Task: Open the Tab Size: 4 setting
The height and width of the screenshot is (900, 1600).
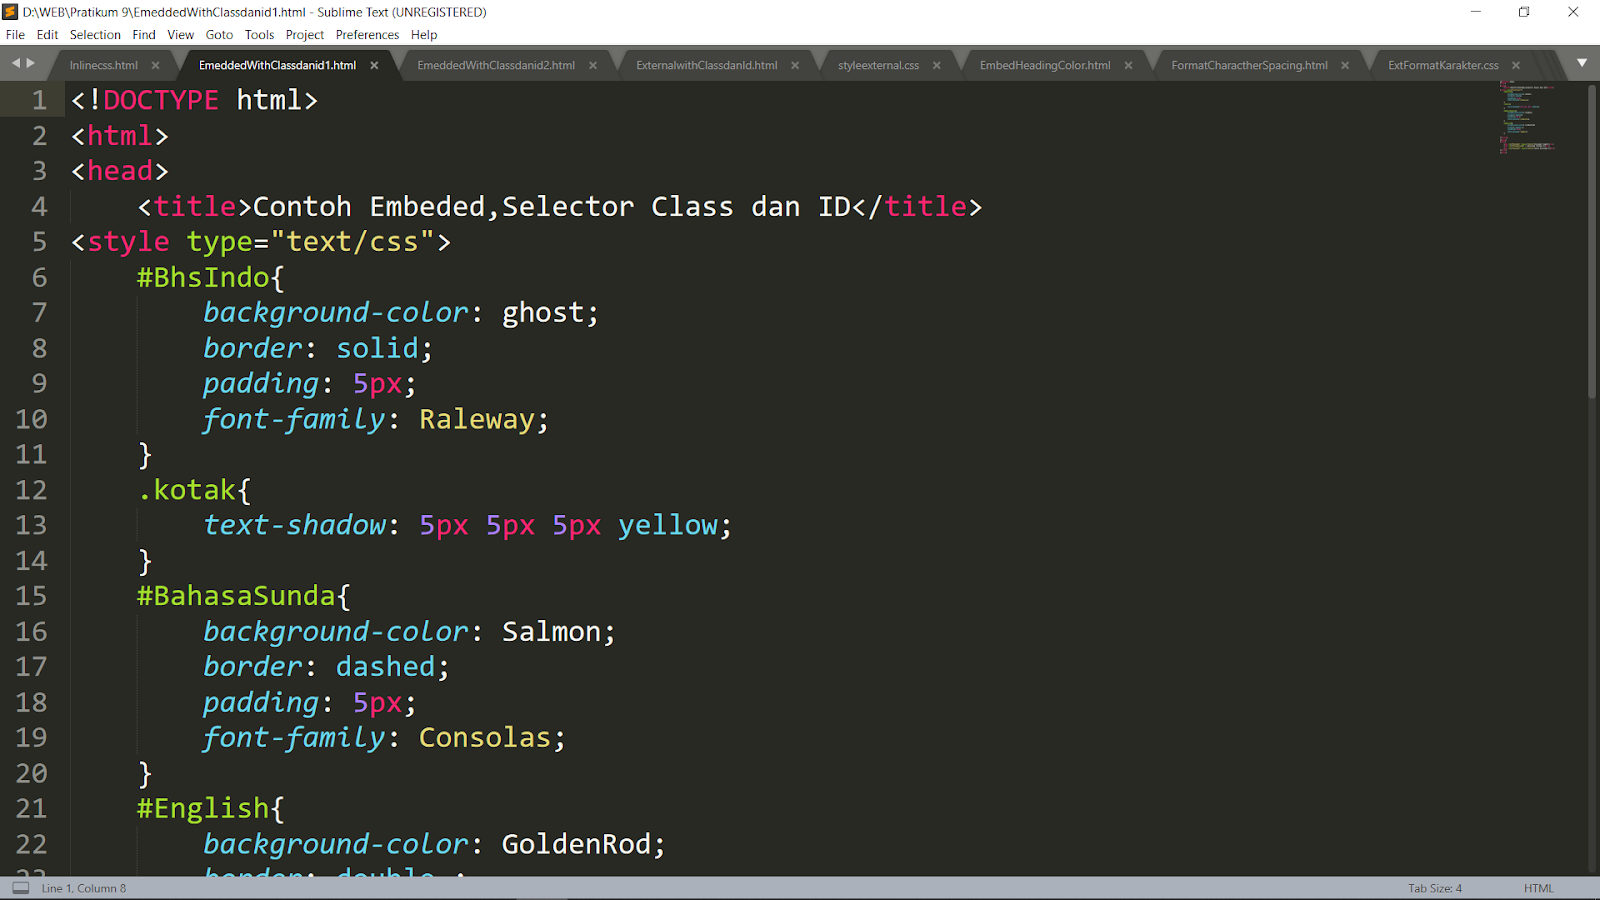Action: [1435, 888]
